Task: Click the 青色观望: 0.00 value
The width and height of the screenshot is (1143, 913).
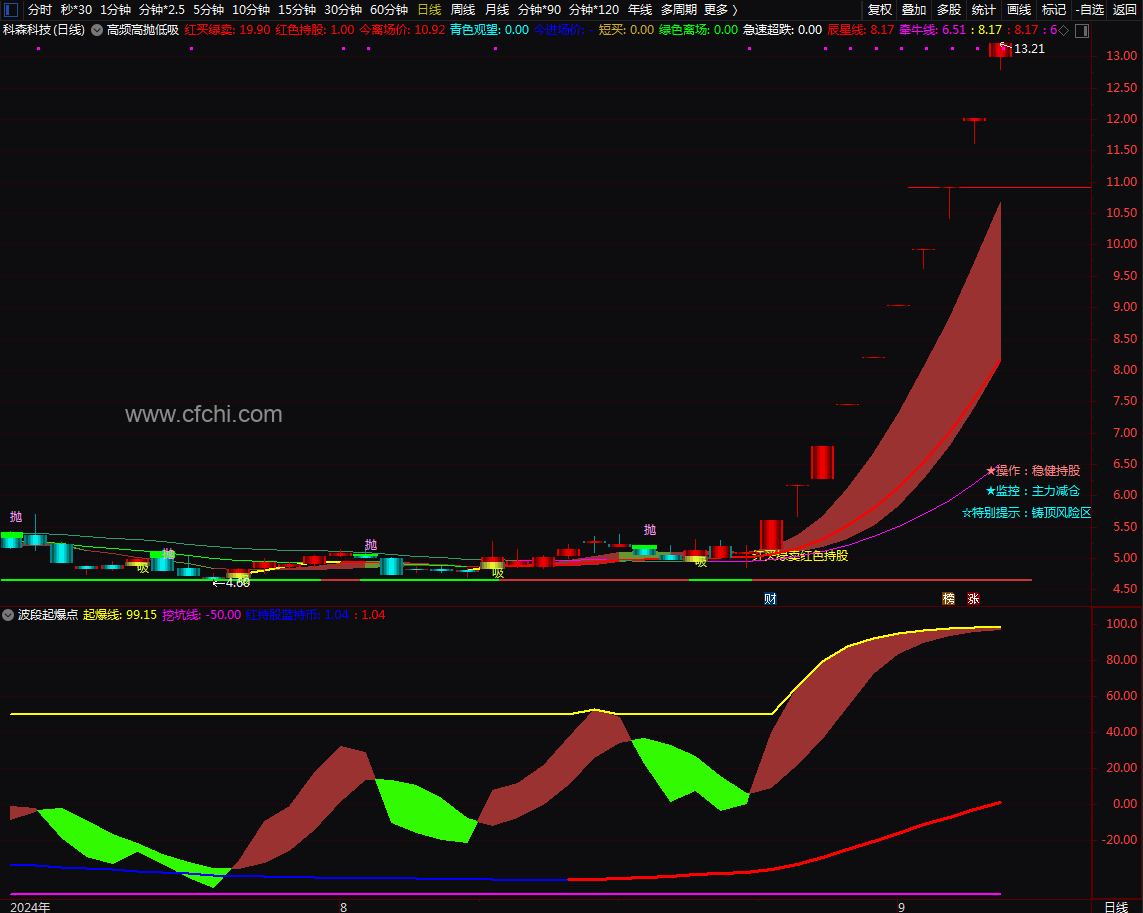Action: [x=489, y=30]
